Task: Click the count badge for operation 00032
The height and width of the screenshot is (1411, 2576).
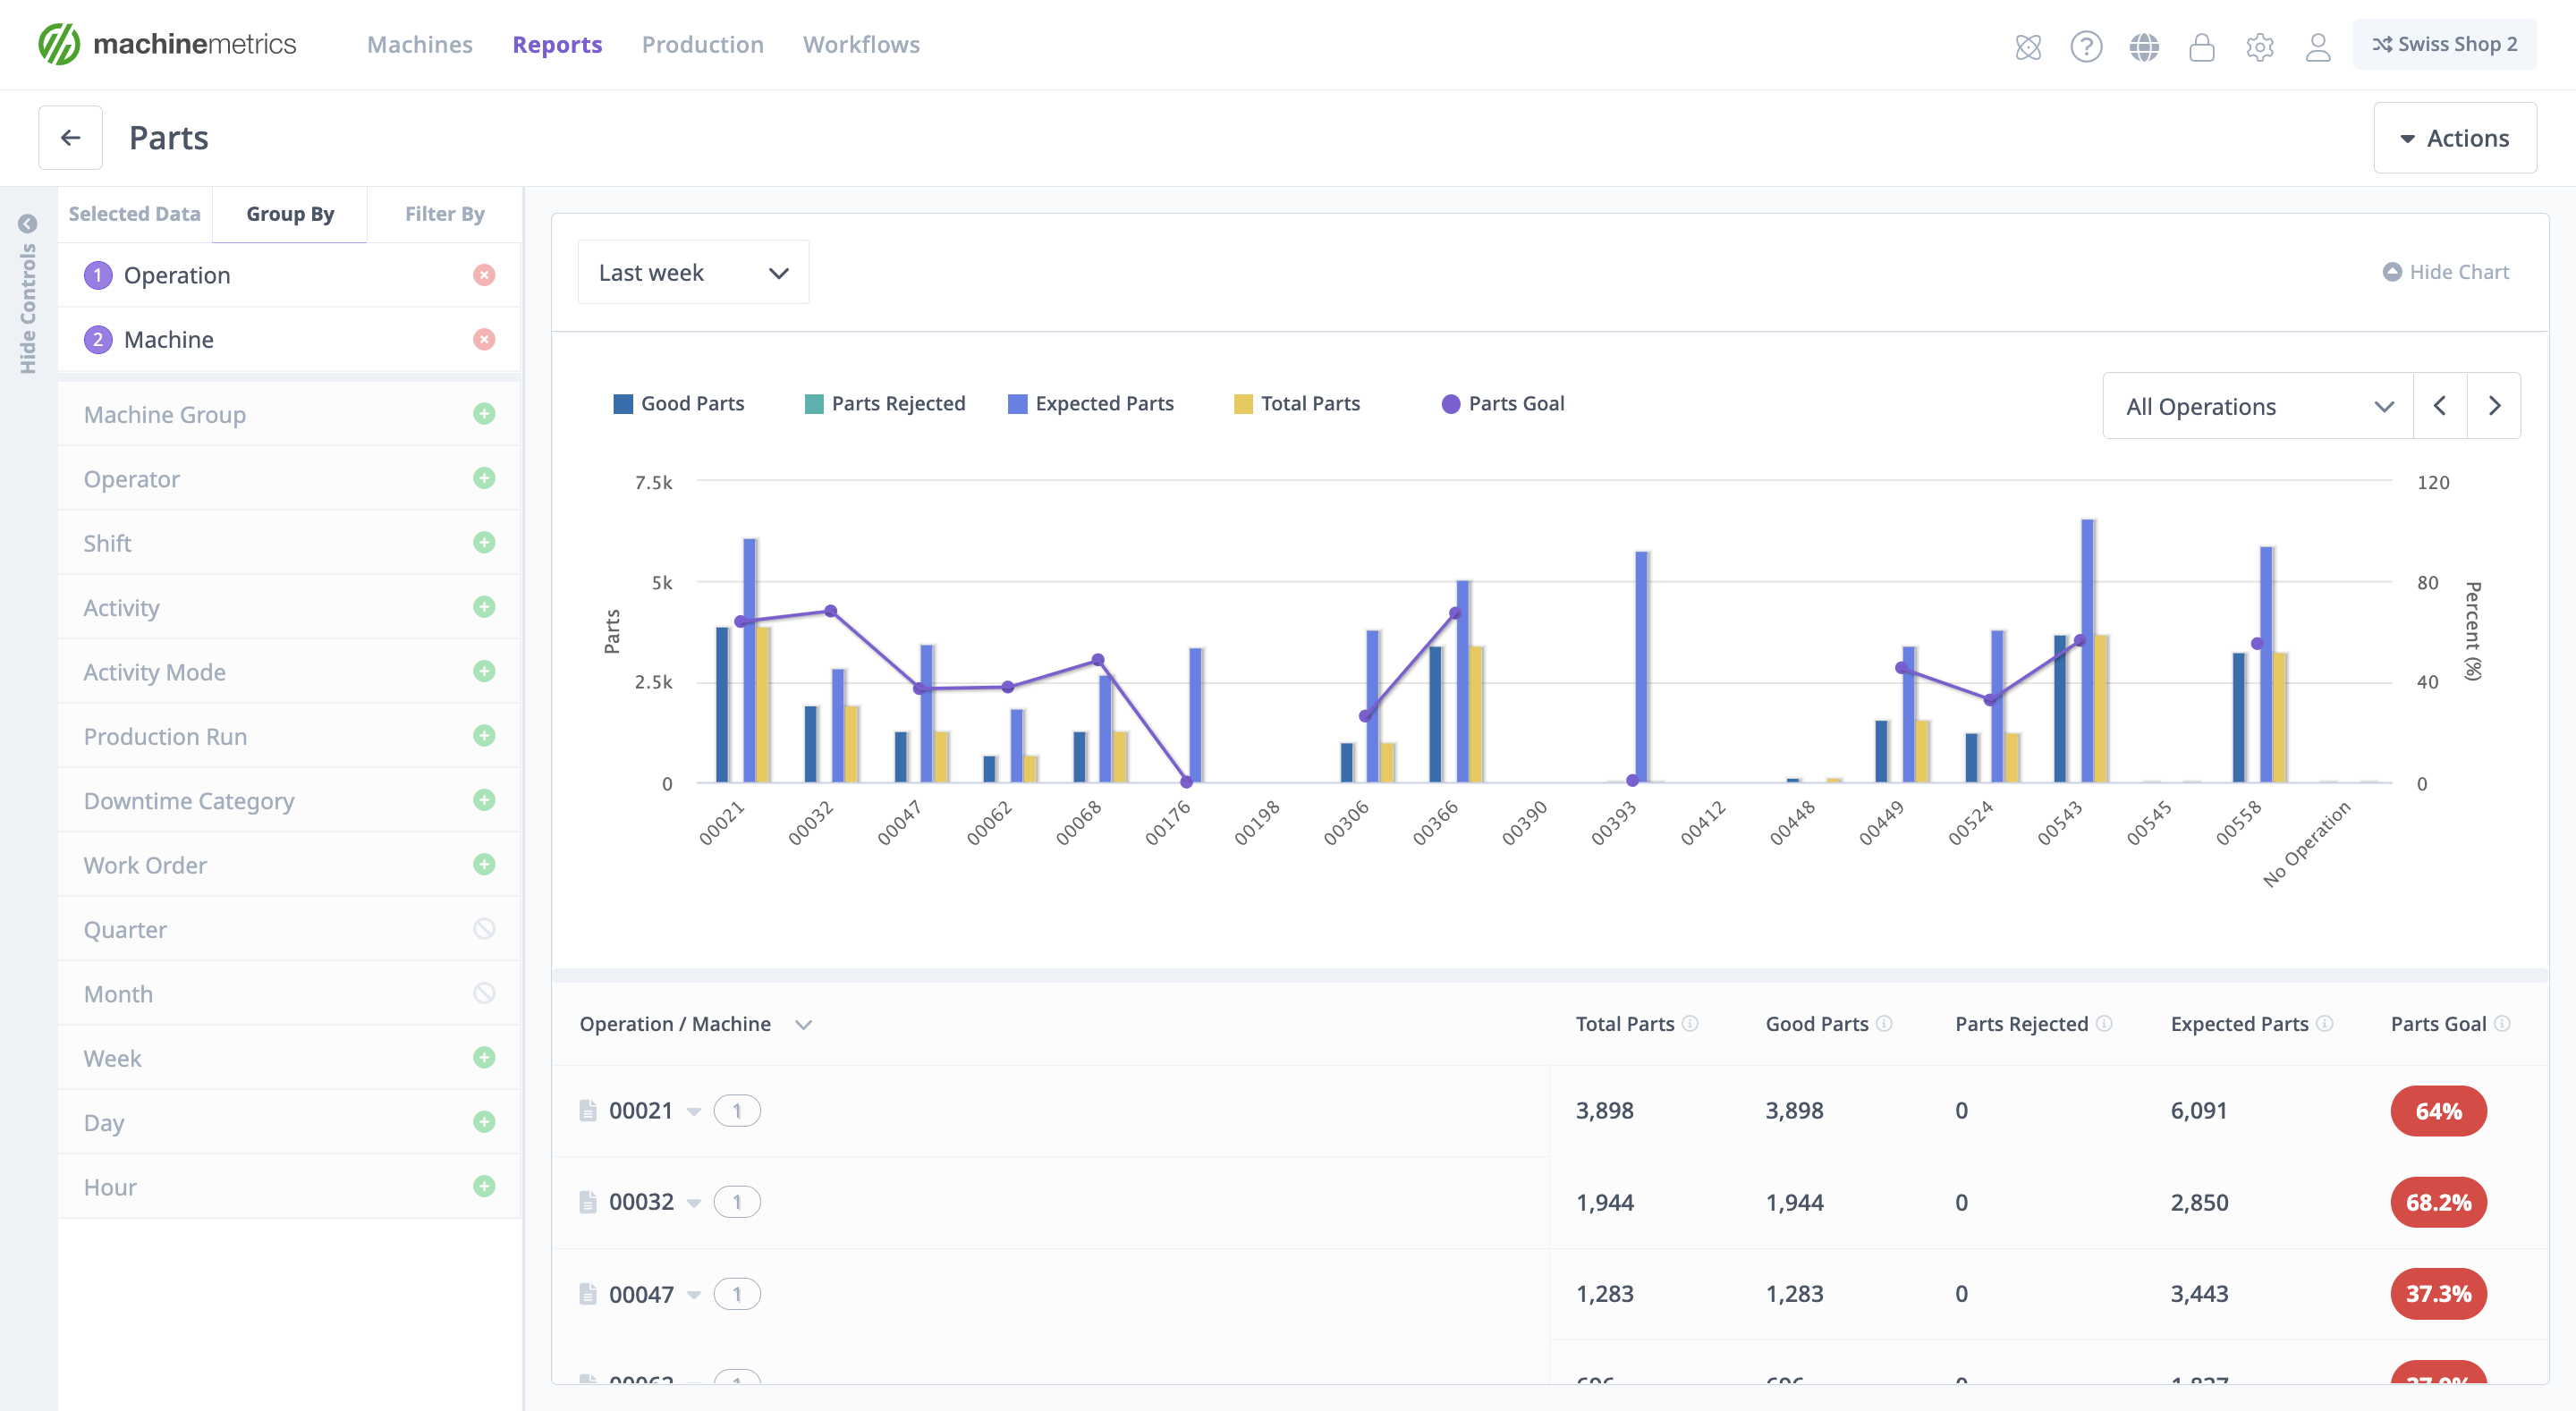Action: (x=737, y=1203)
